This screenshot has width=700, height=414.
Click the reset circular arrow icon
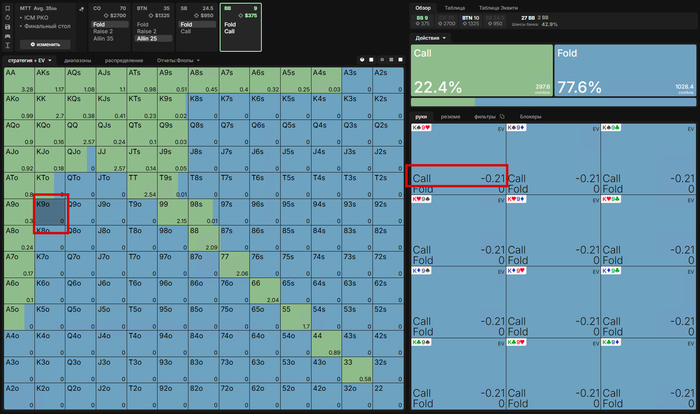point(8,17)
